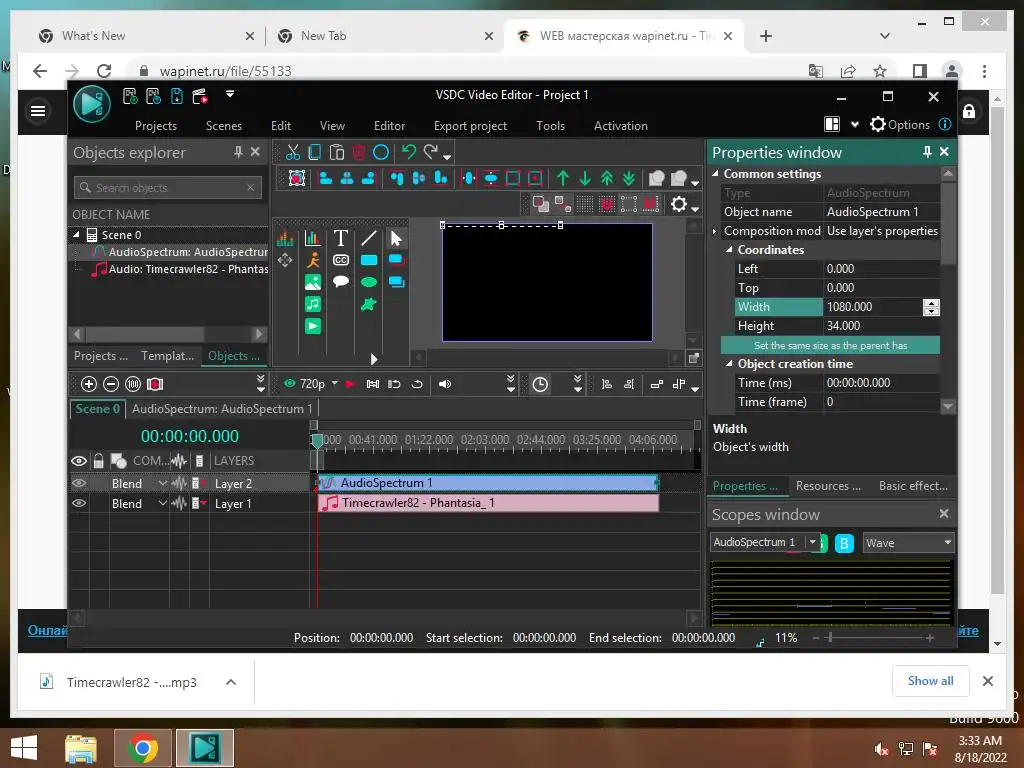Select the green Ellipse shape tool

pos(369,282)
